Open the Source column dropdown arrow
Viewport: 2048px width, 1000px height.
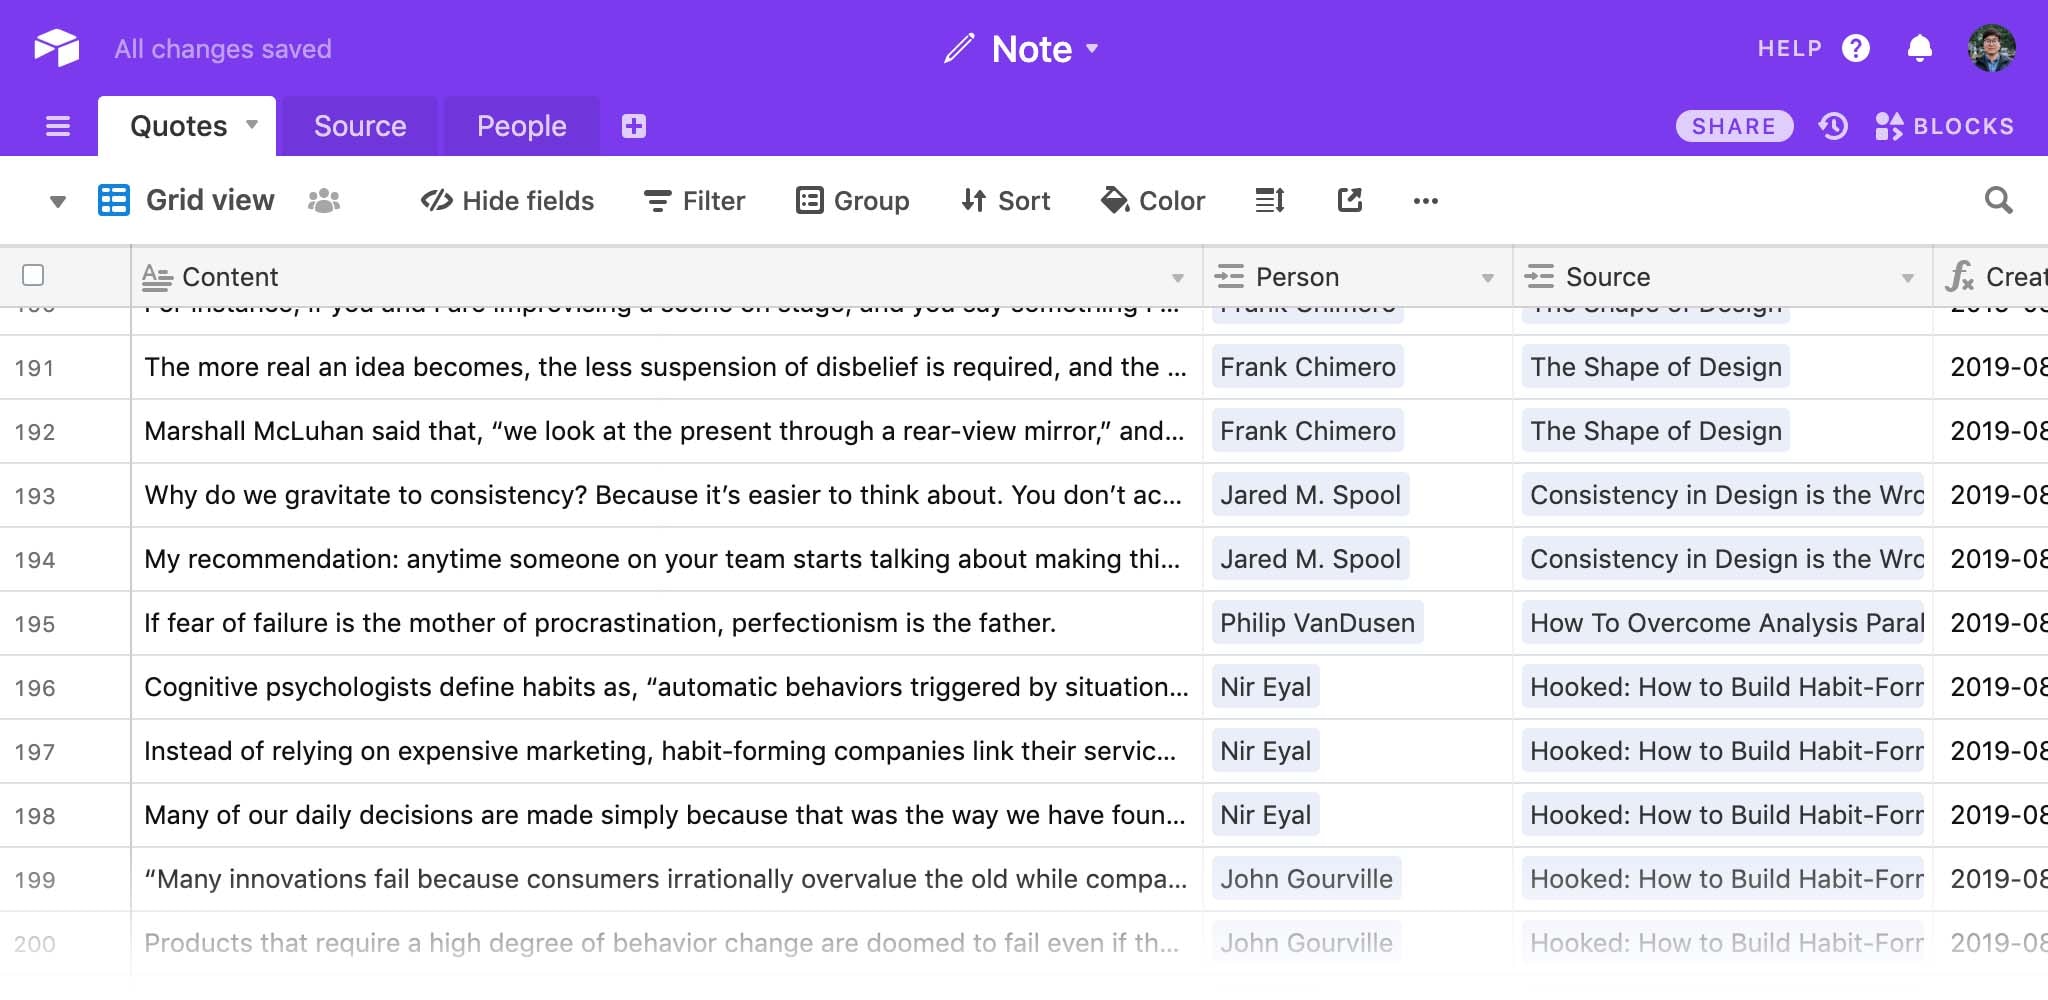click(x=1908, y=278)
